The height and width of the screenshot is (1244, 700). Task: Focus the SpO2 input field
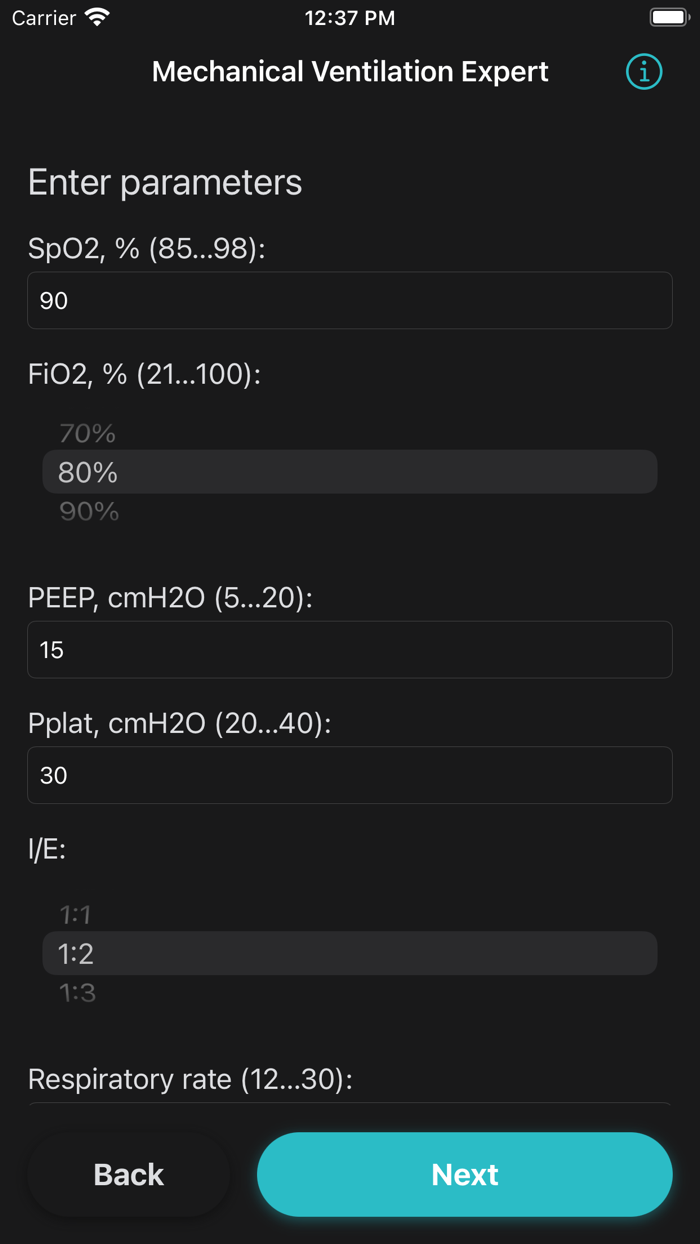tap(349, 300)
